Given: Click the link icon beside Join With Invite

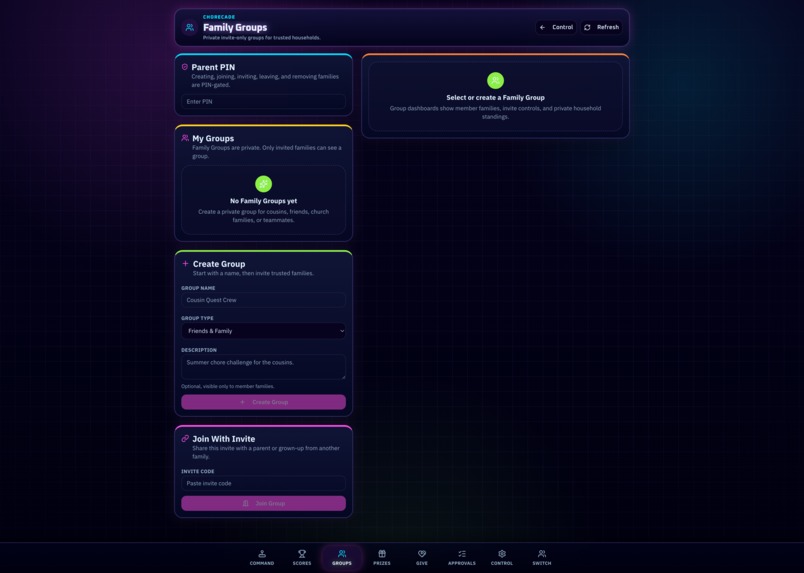Looking at the screenshot, I should tap(185, 439).
